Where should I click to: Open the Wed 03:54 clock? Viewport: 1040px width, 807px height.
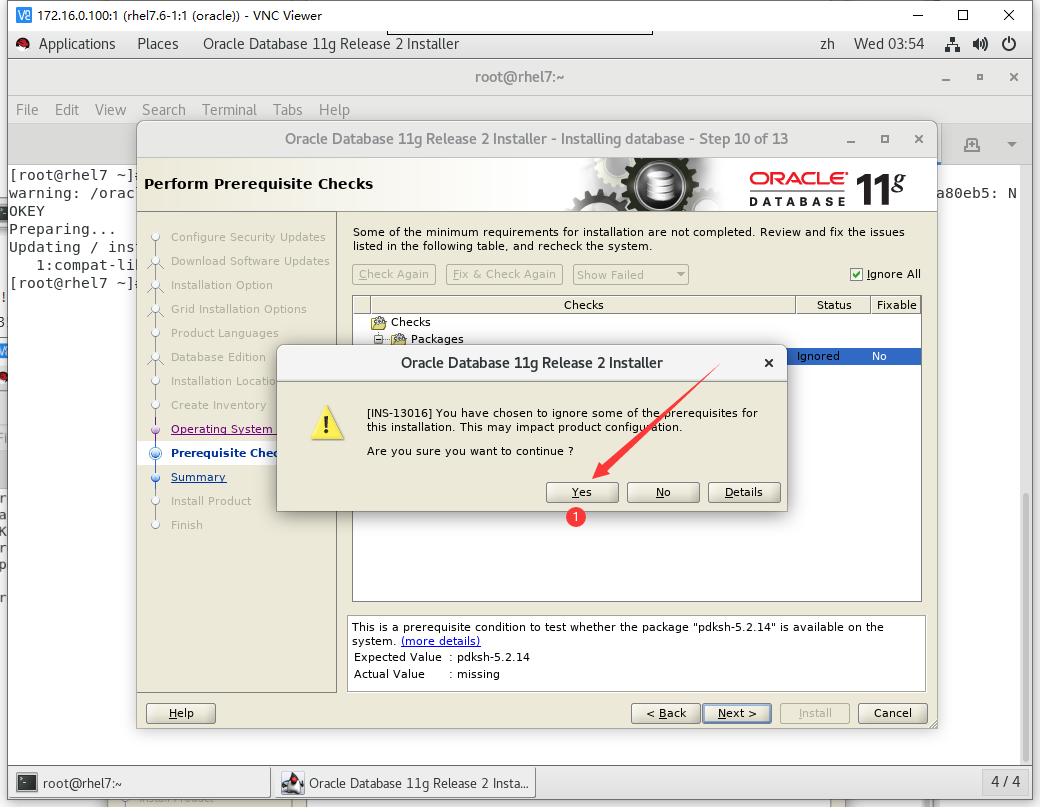(x=889, y=44)
